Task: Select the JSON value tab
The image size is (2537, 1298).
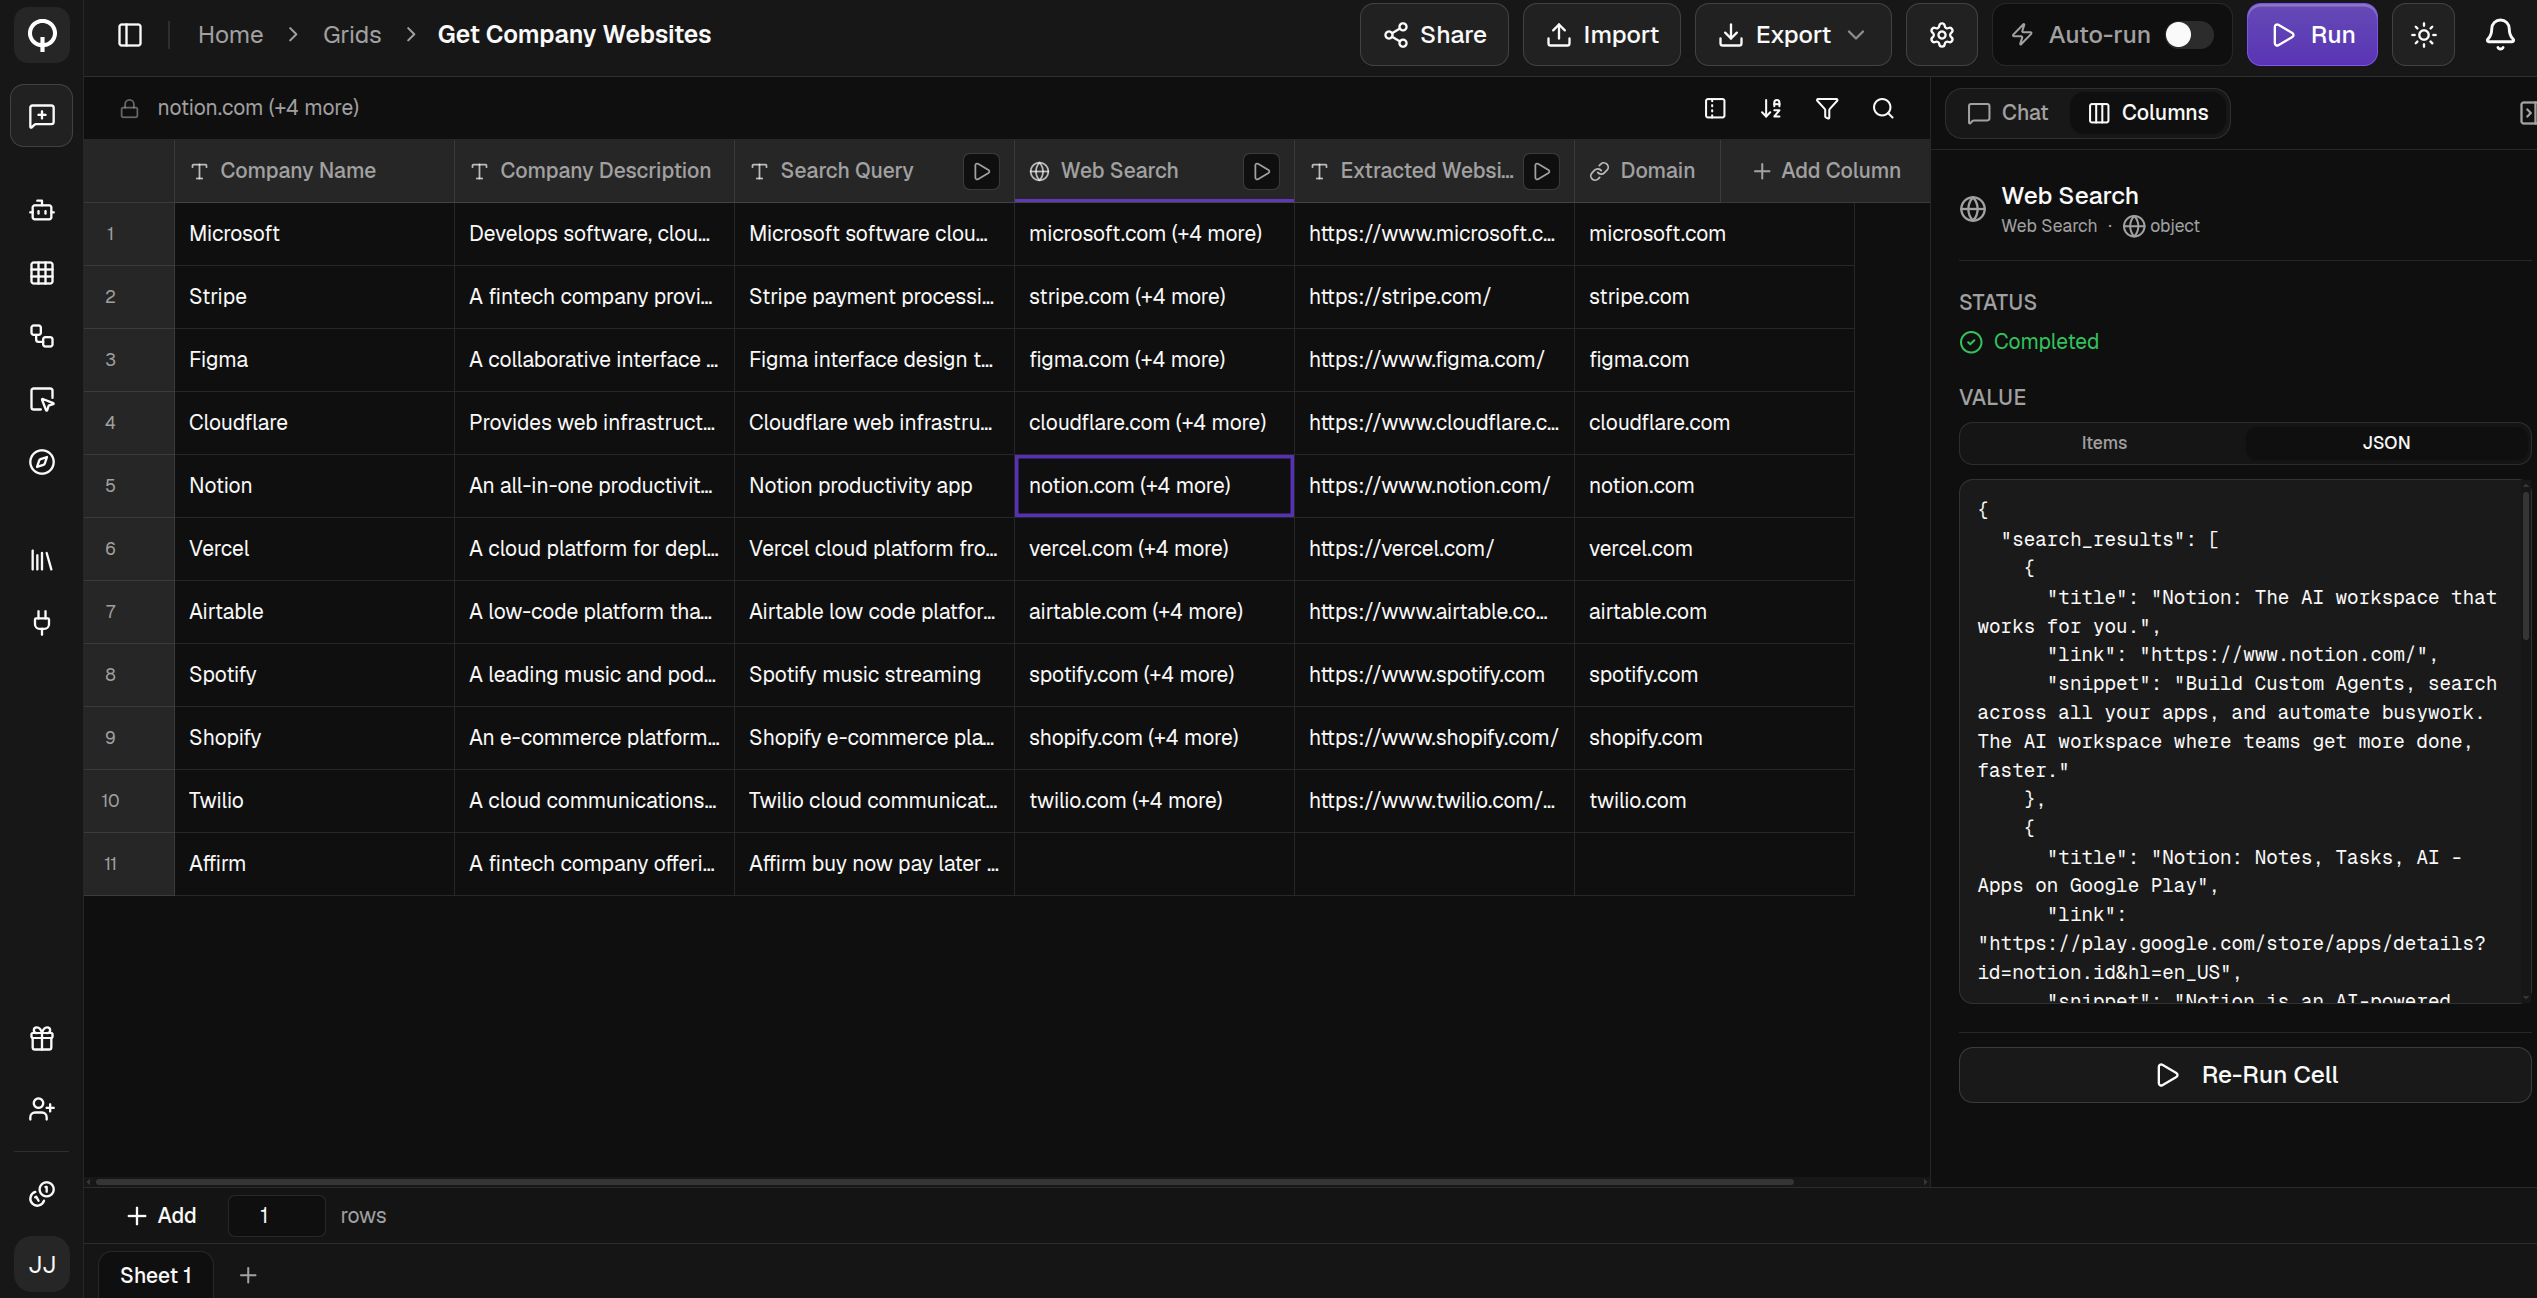Action: (2386, 443)
